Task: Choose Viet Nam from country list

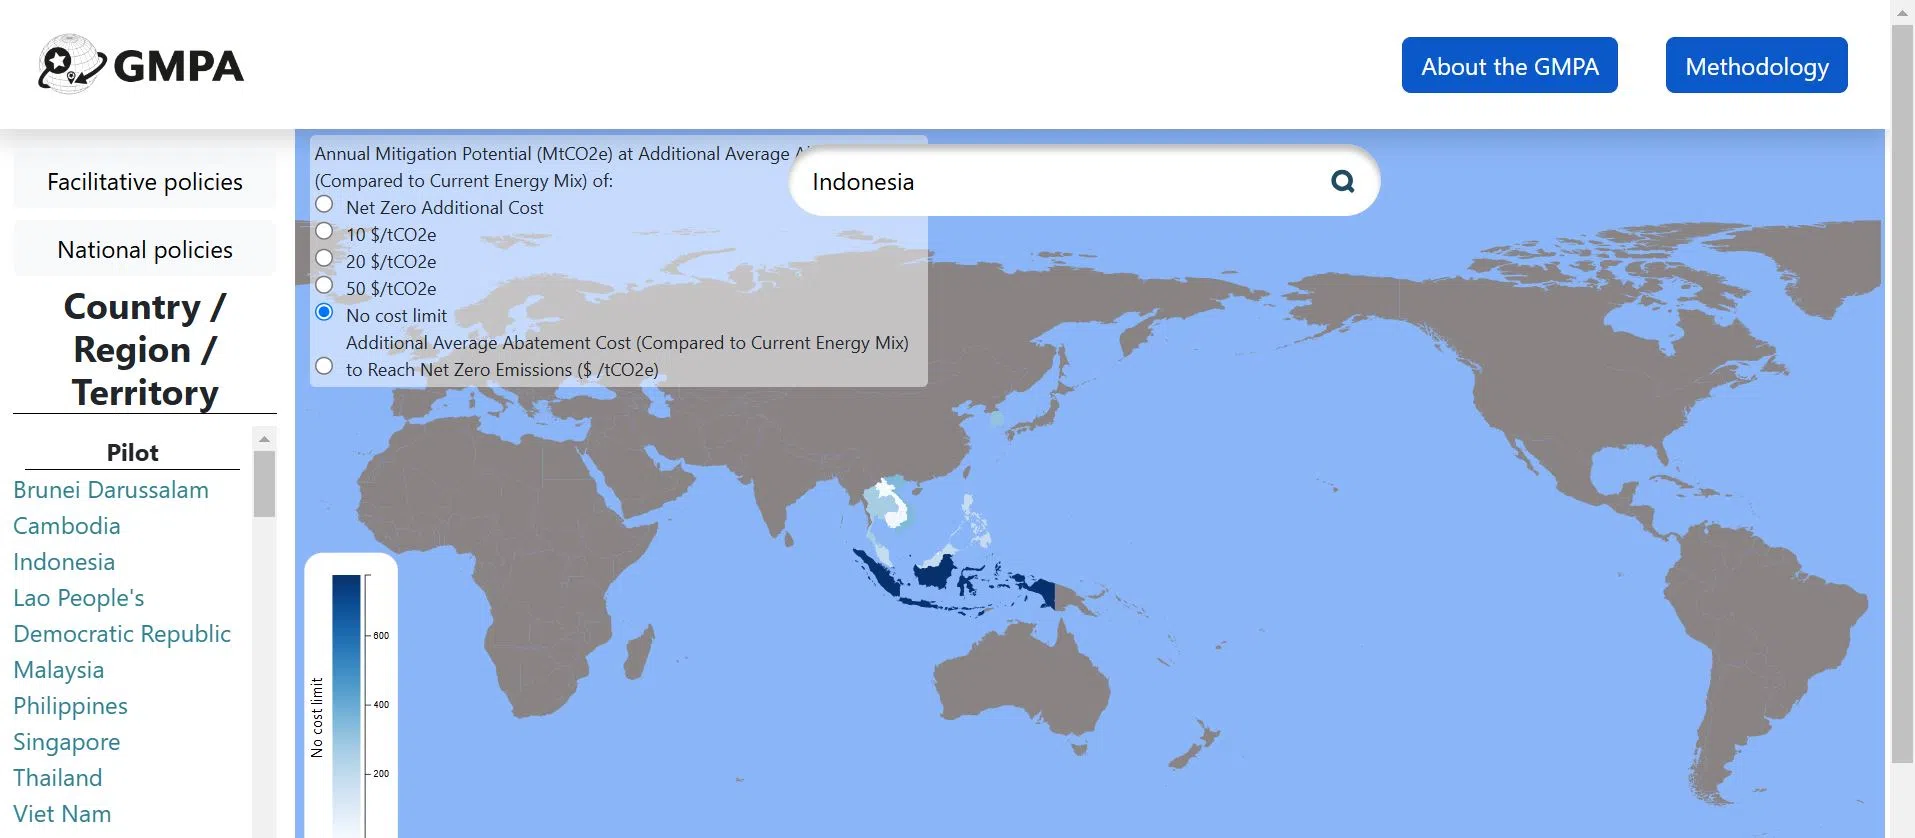Action: pyautogui.click(x=62, y=814)
